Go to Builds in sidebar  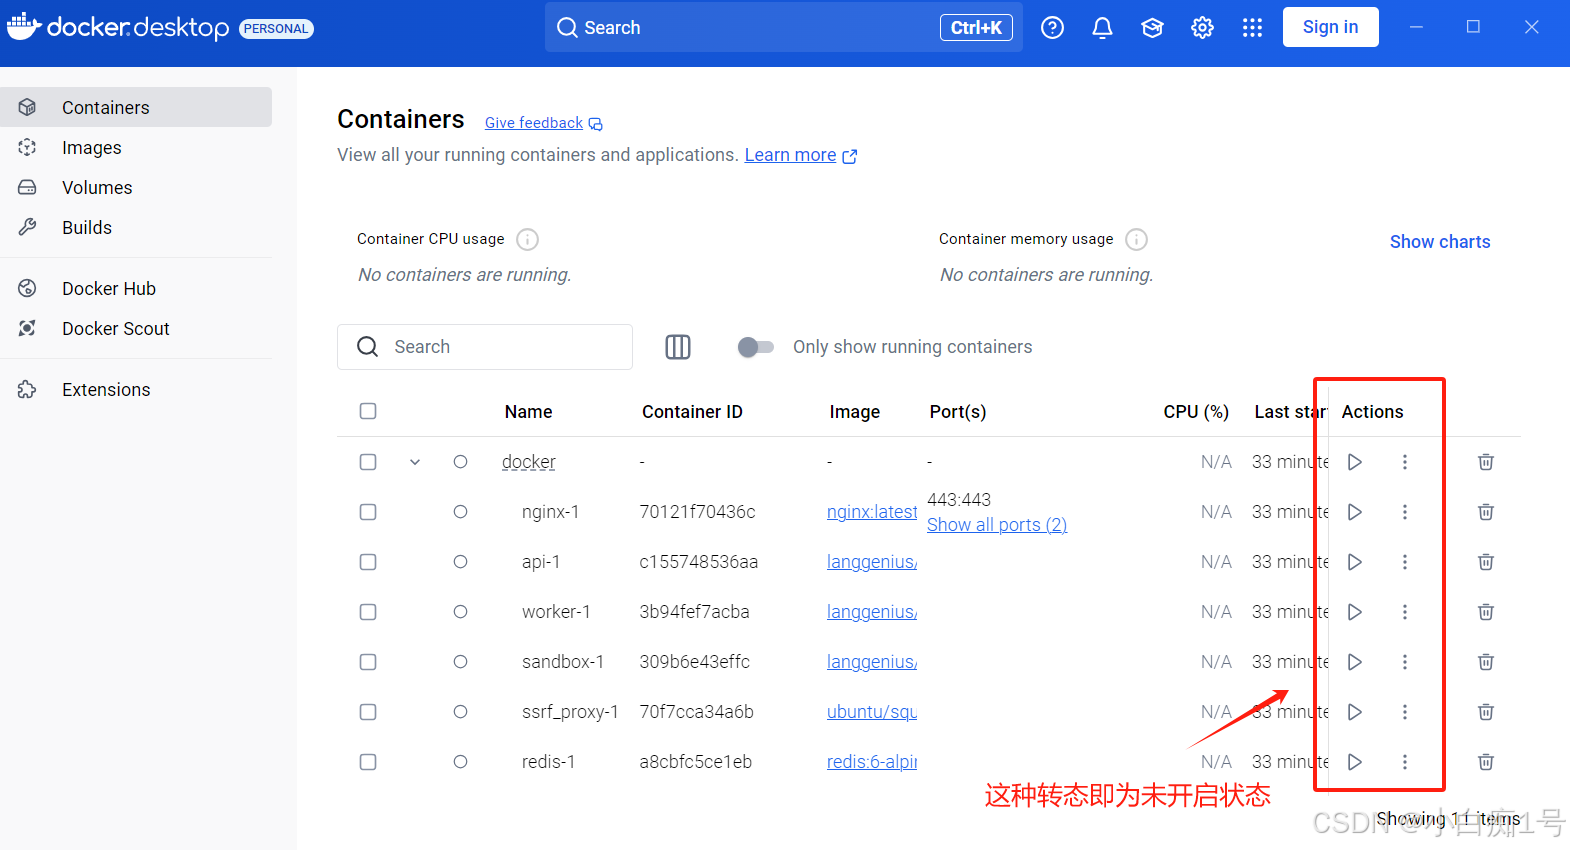(136, 227)
